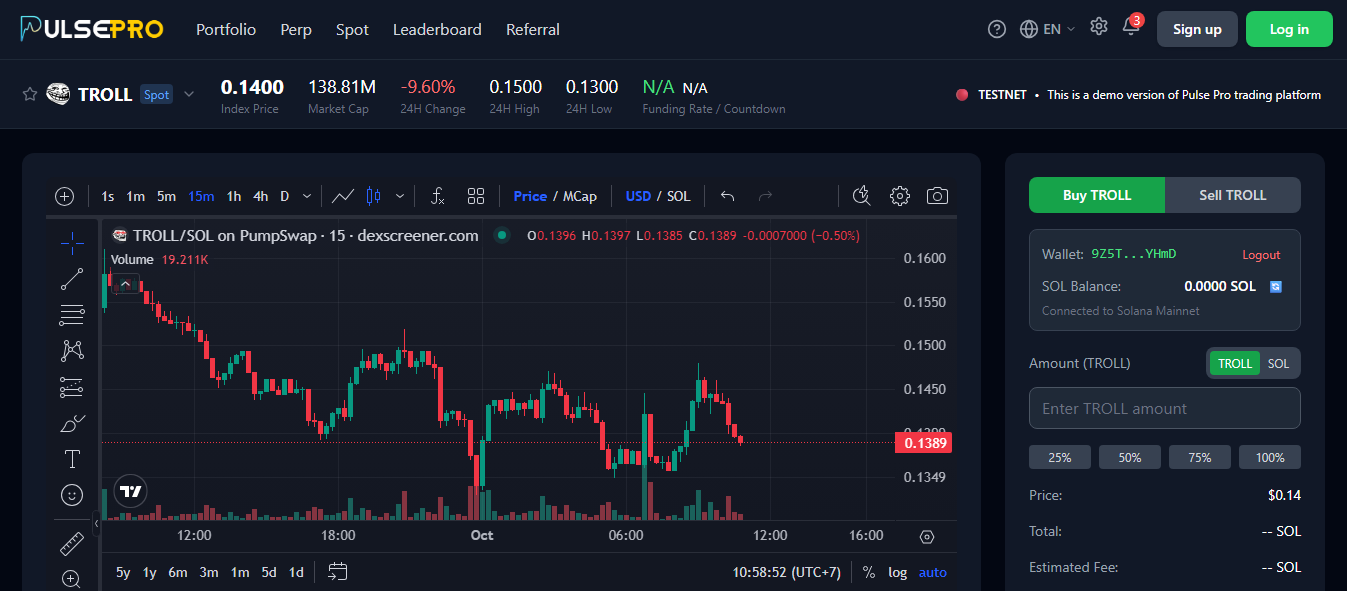Click the Sign up button
The height and width of the screenshot is (591, 1347).
(1197, 29)
